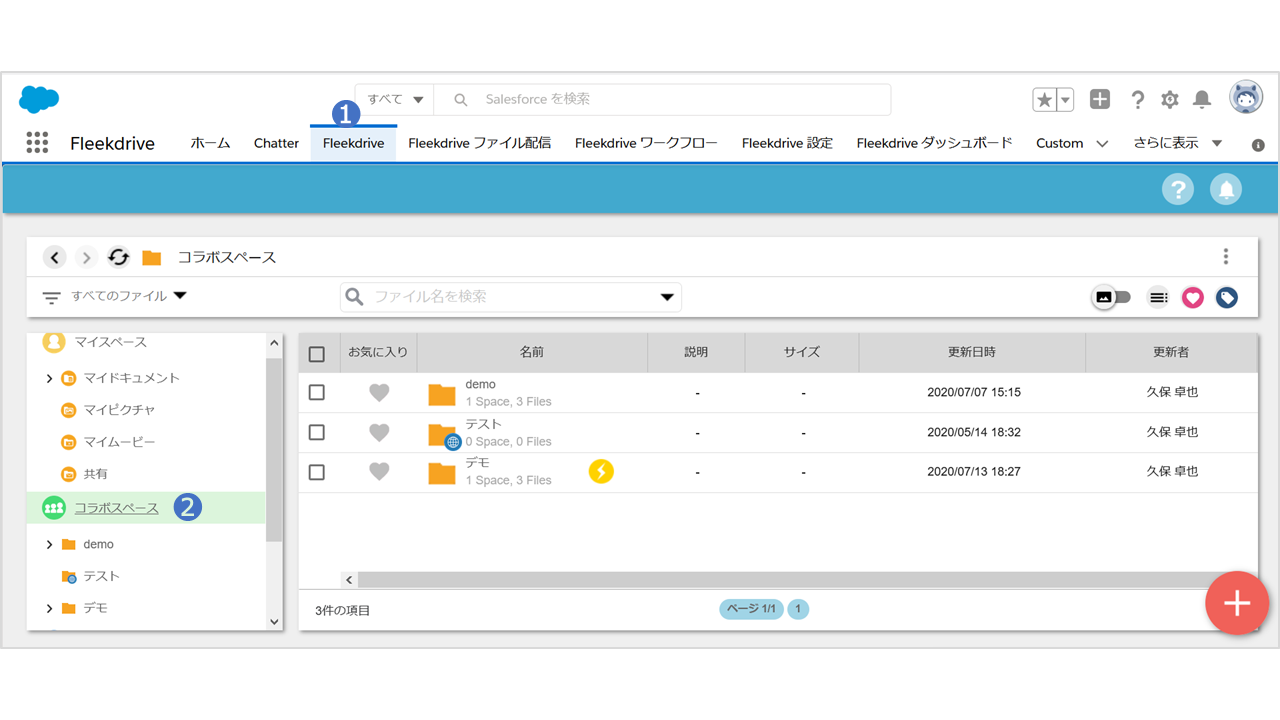Click the Fleekdrive help circle icon

[x=1178, y=189]
